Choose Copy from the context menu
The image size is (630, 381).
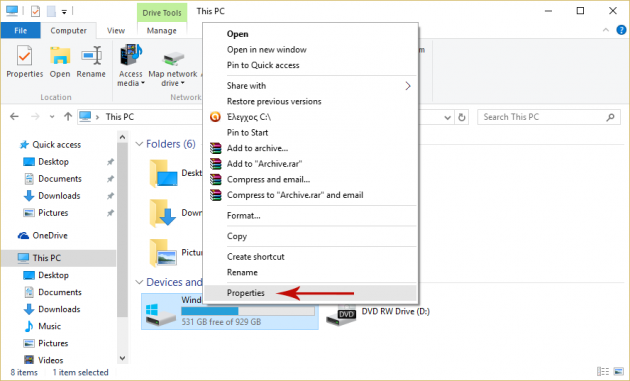310,236
